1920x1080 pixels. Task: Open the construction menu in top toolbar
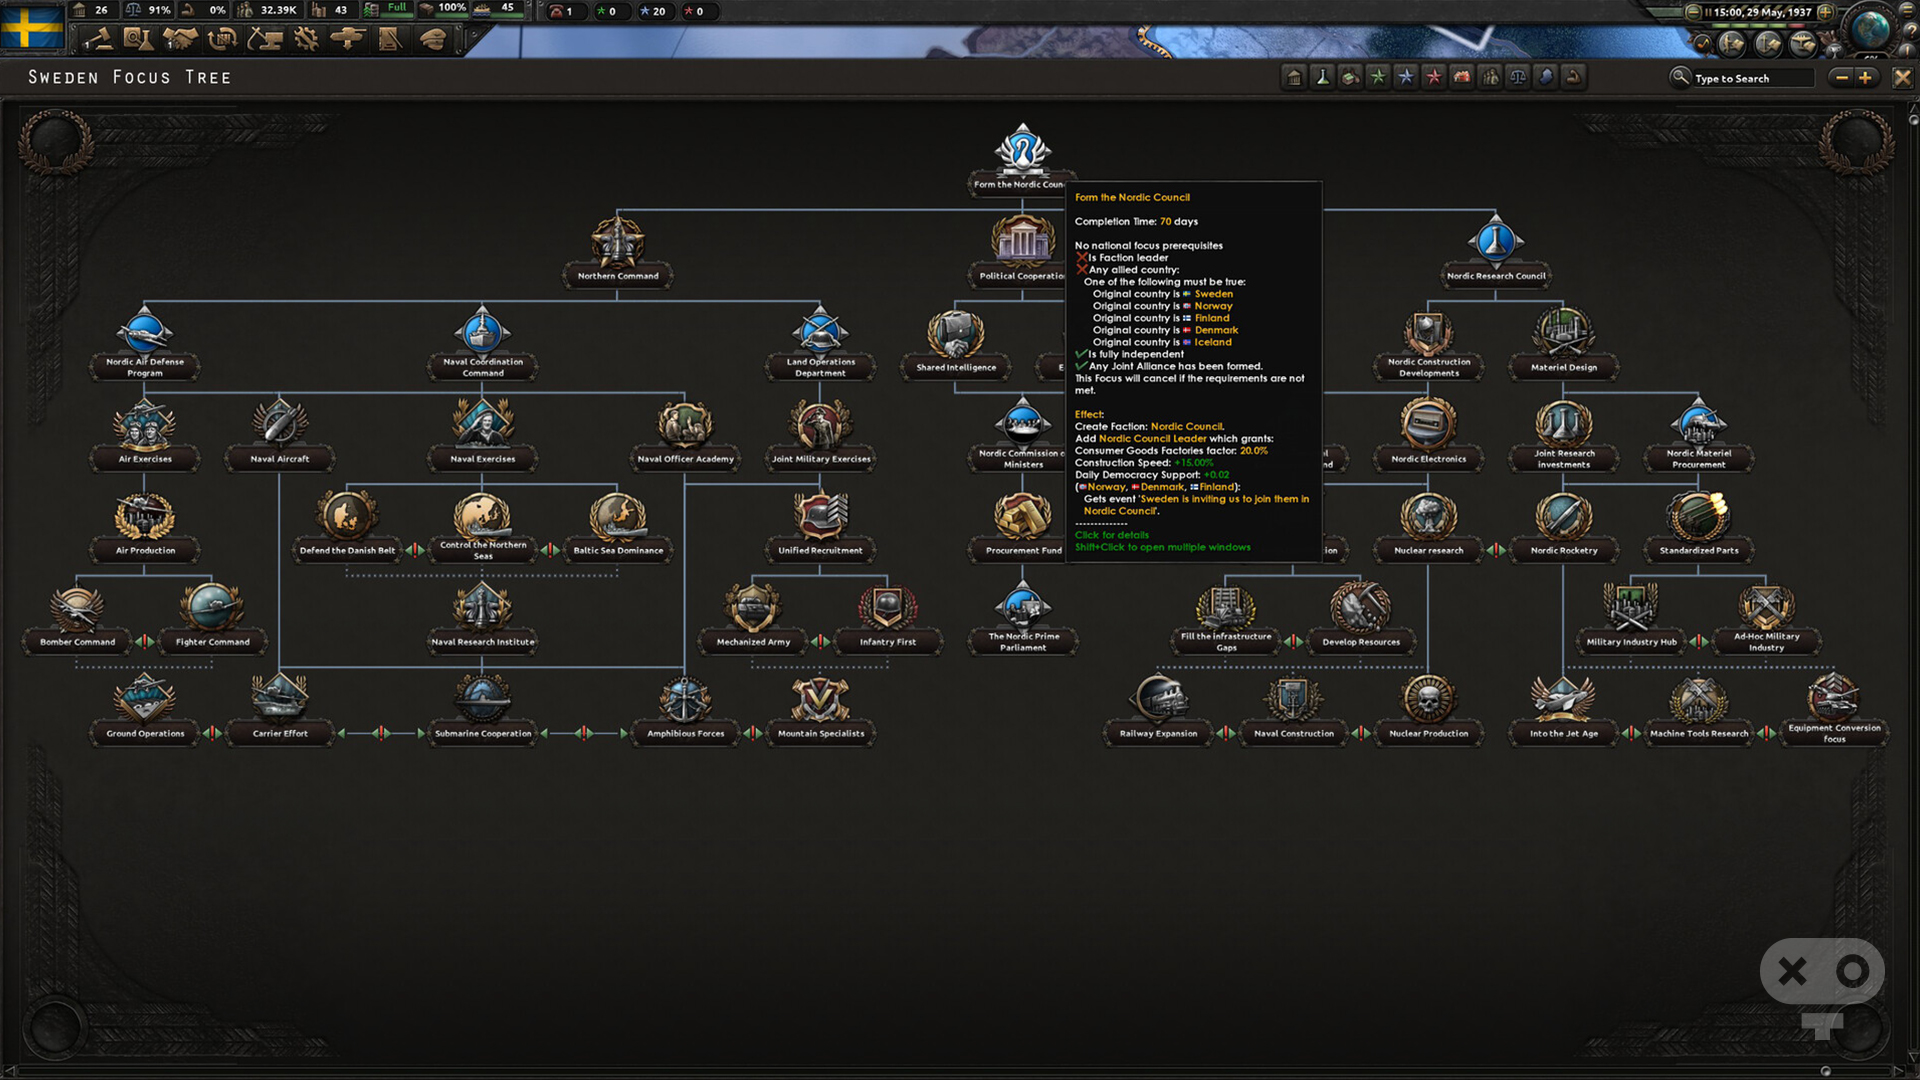point(264,39)
